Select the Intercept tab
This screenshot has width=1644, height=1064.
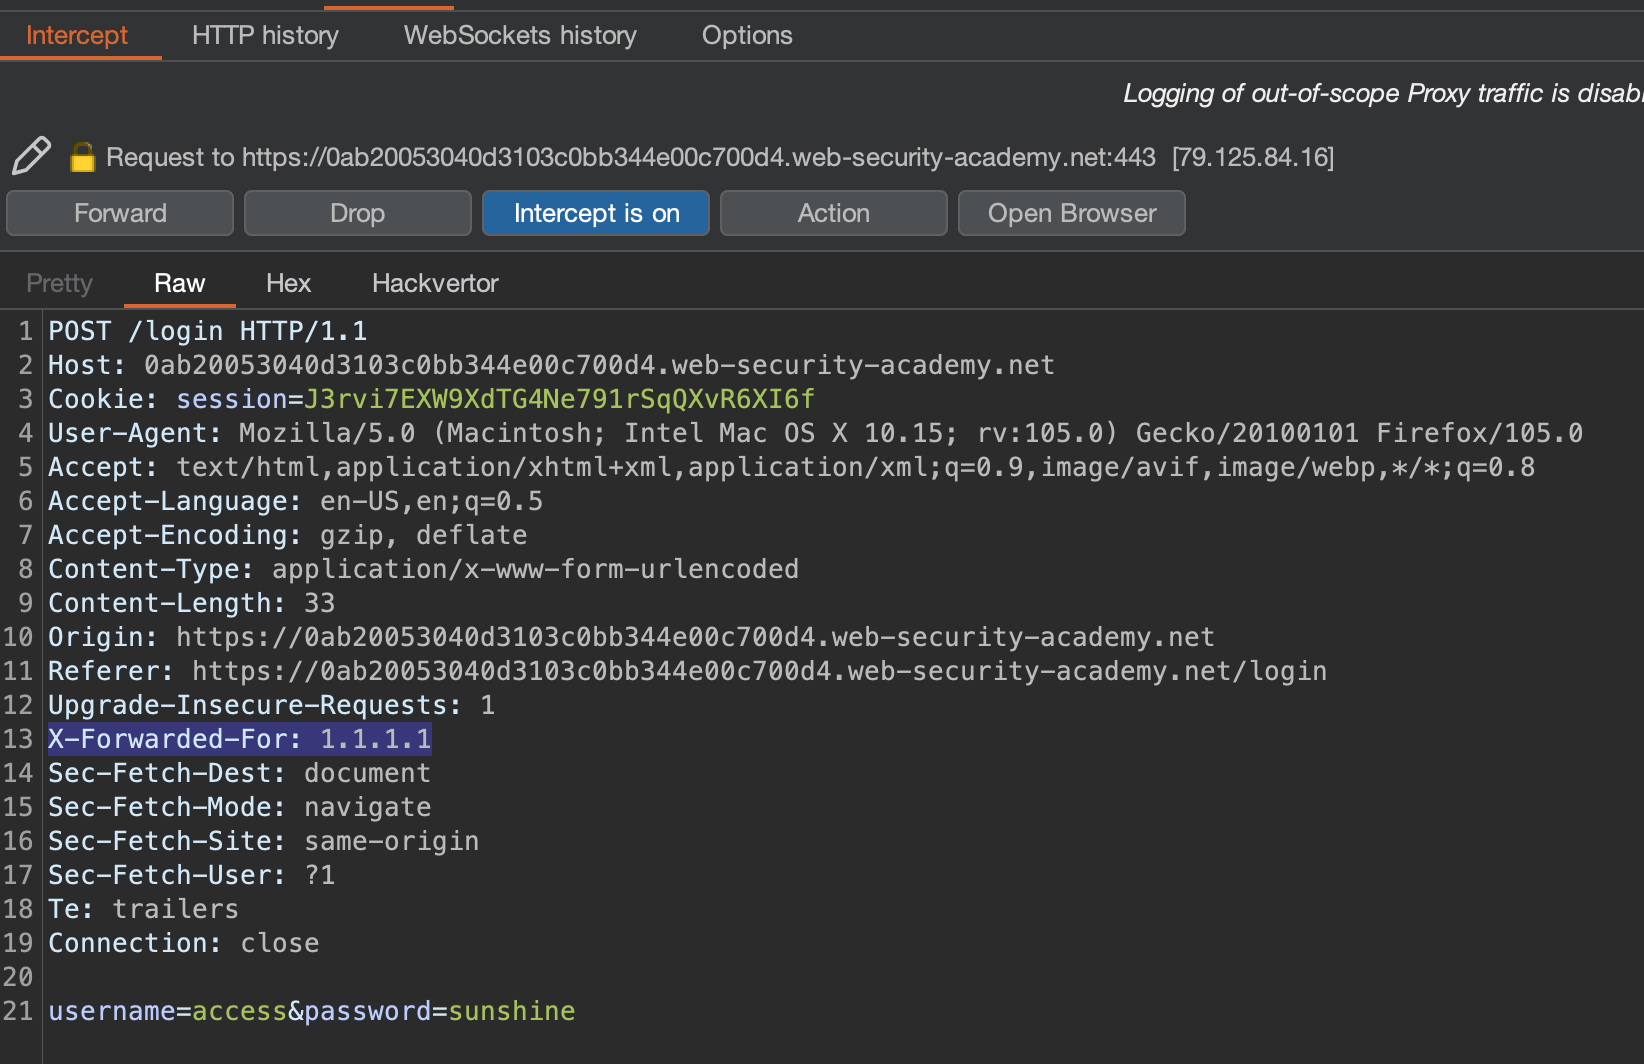click(x=77, y=35)
